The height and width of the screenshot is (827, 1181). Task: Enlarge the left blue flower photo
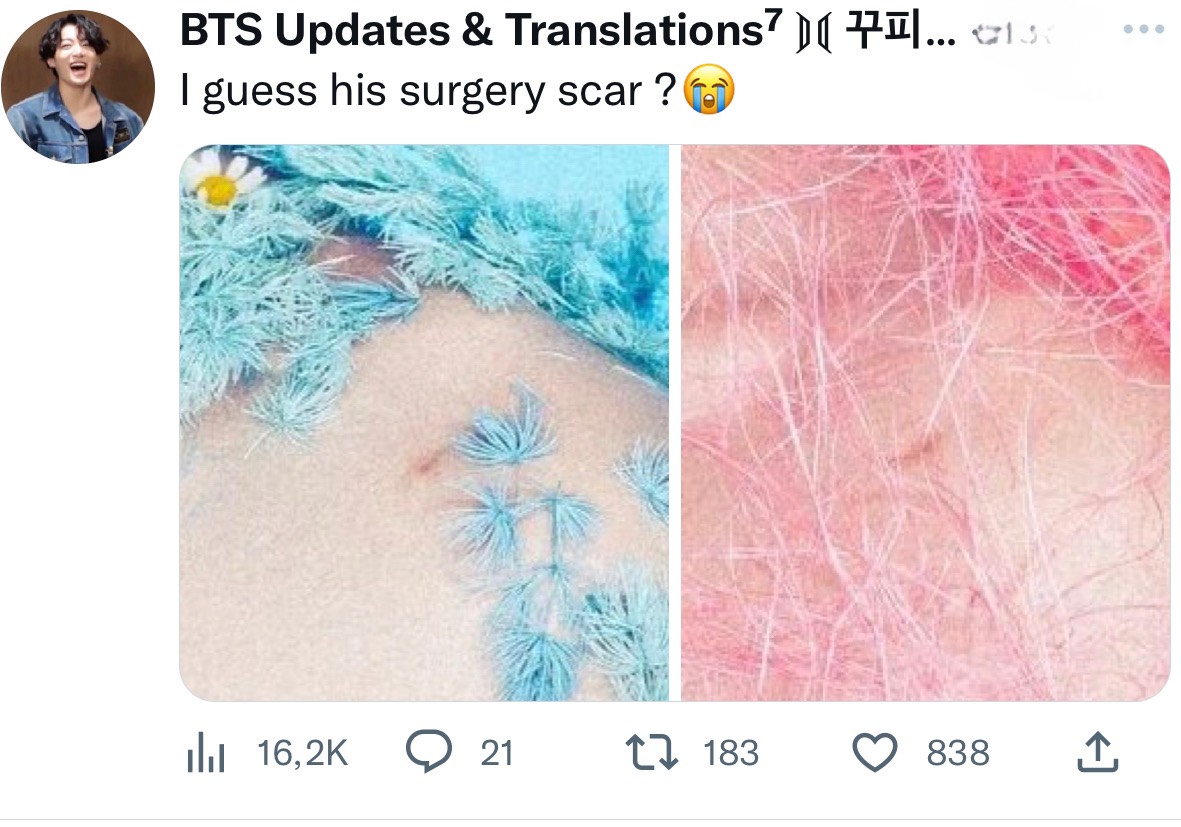[424, 423]
